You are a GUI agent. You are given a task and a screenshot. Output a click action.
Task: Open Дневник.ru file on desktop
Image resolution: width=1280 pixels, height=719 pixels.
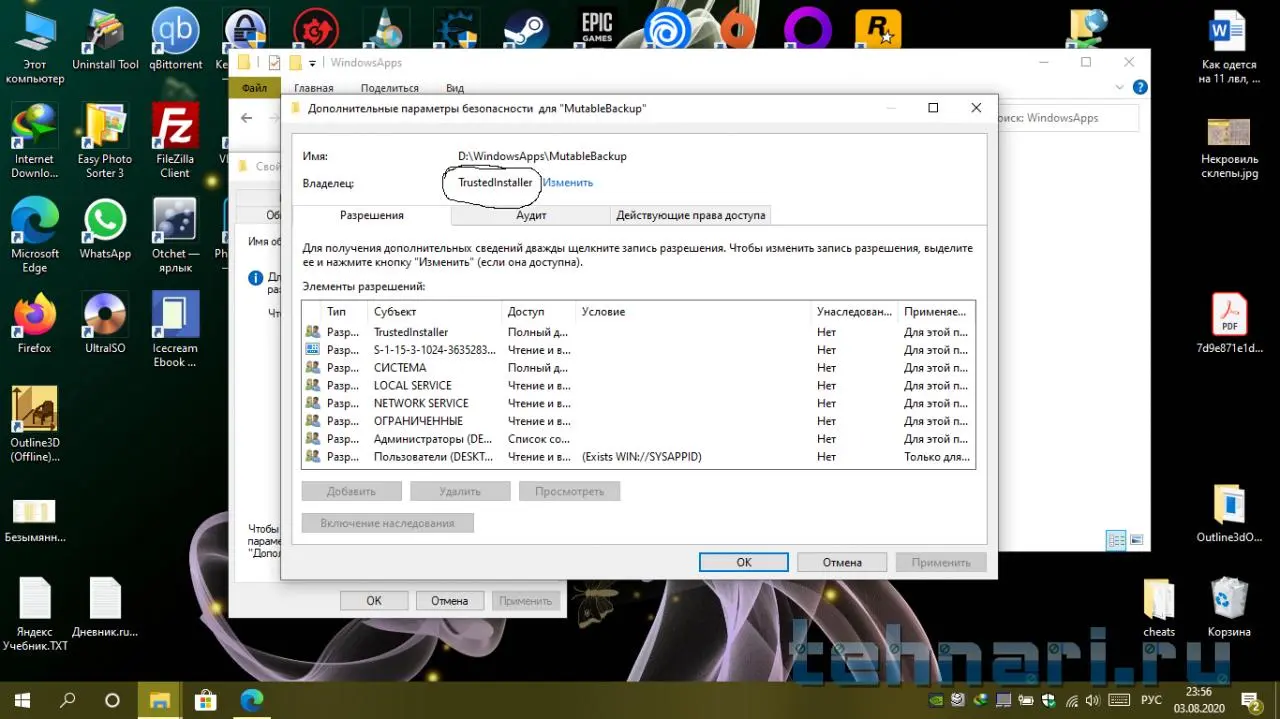105,607
